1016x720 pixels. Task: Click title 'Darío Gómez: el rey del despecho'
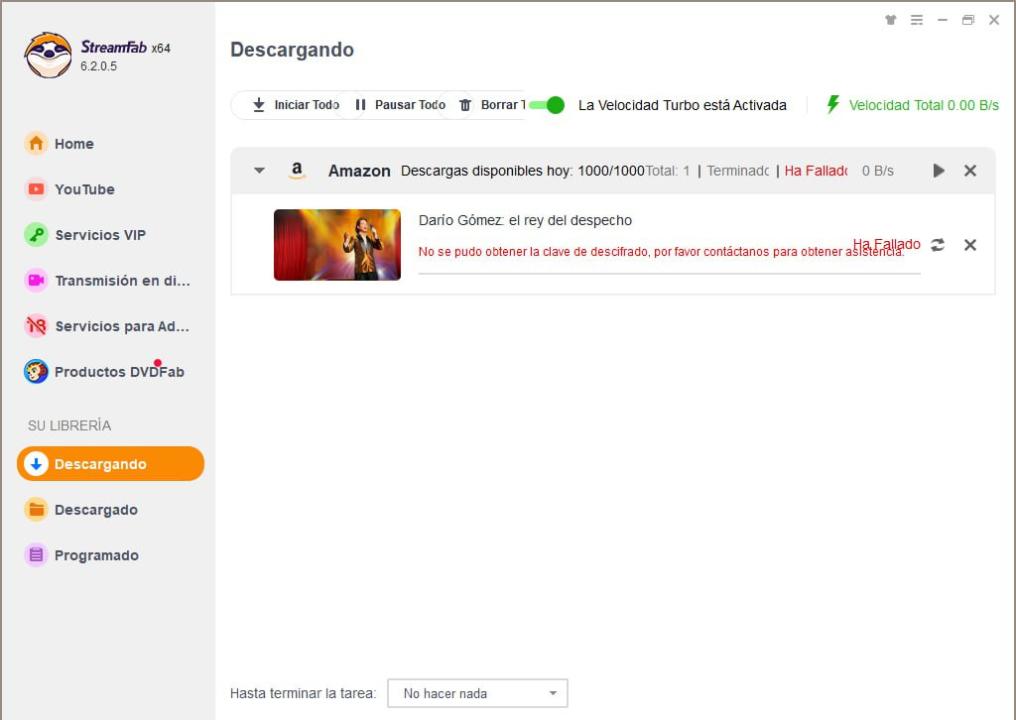[x=525, y=220]
